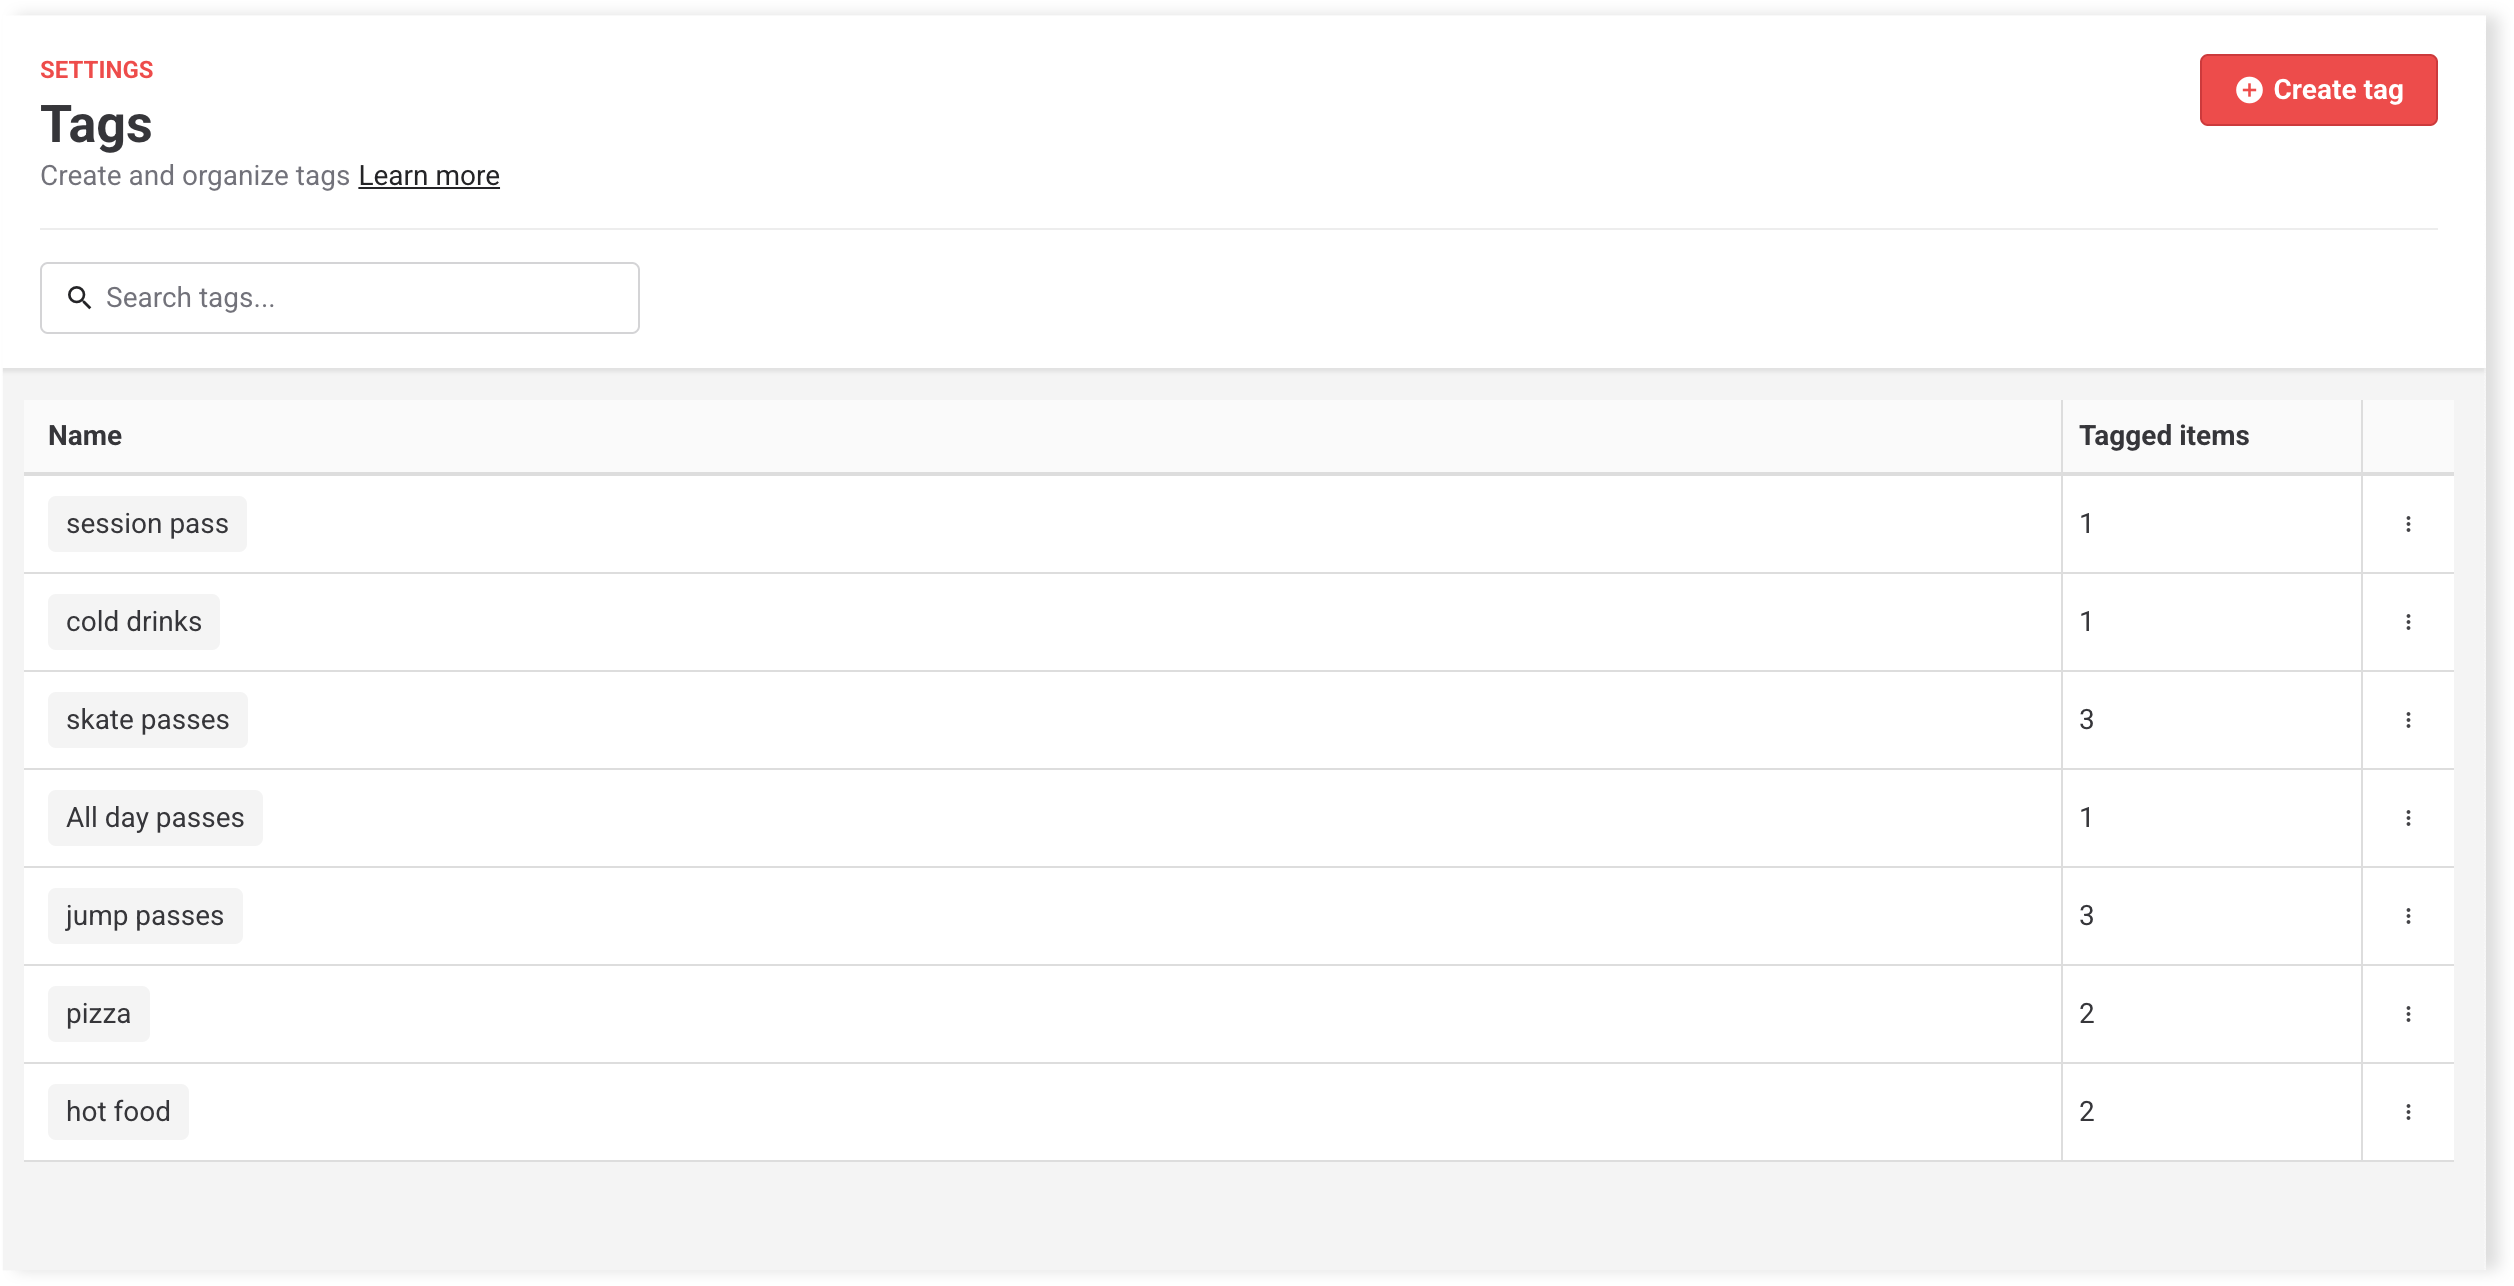Click the pizza tag chip
The height and width of the screenshot is (1286, 2514).
click(x=98, y=1014)
